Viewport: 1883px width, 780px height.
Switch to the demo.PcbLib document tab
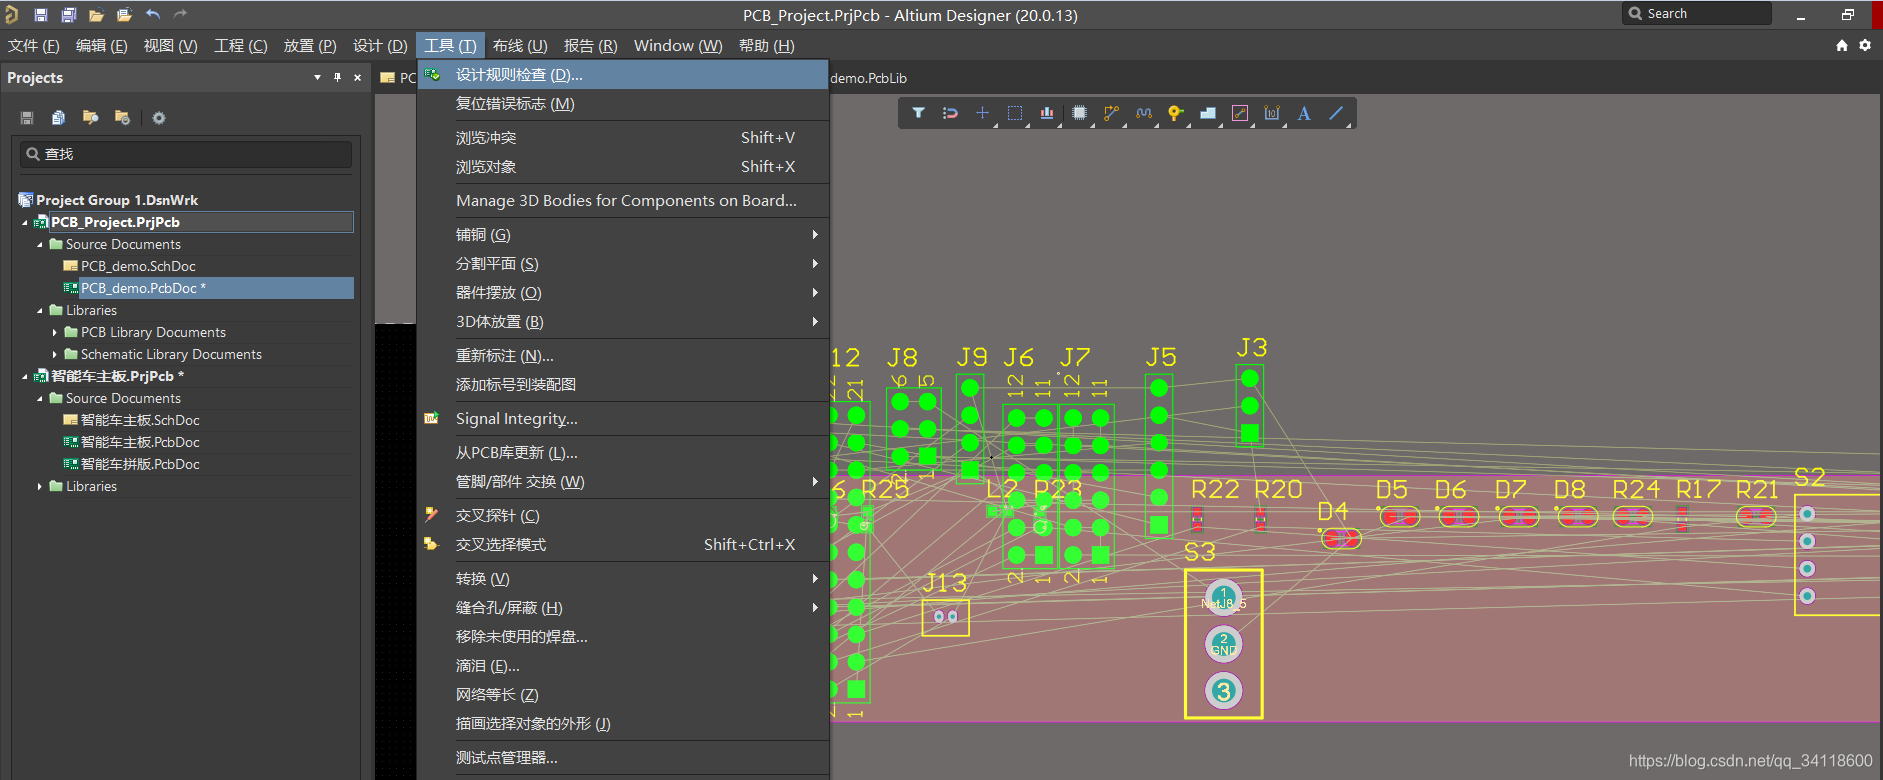[868, 78]
